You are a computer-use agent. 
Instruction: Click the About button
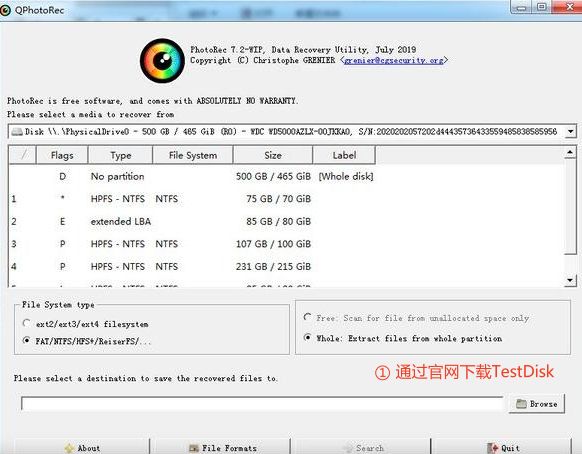[82, 447]
